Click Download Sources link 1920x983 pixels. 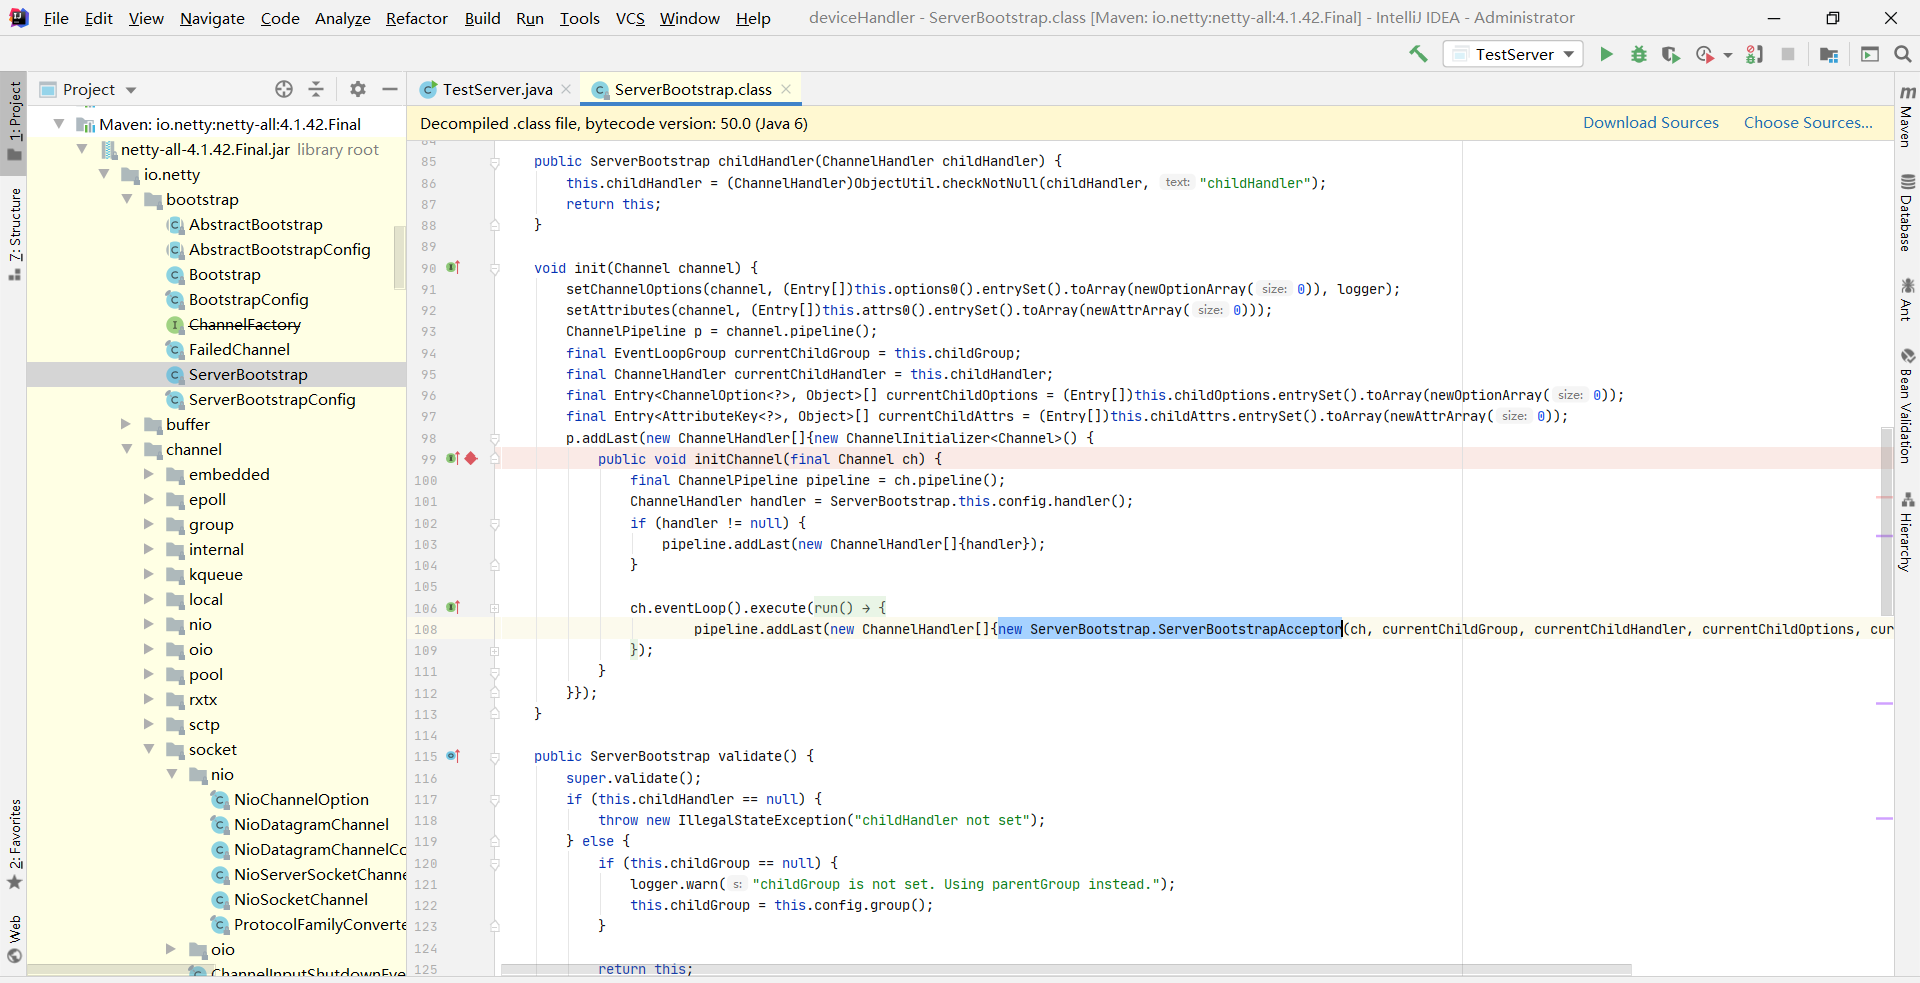[x=1651, y=123]
